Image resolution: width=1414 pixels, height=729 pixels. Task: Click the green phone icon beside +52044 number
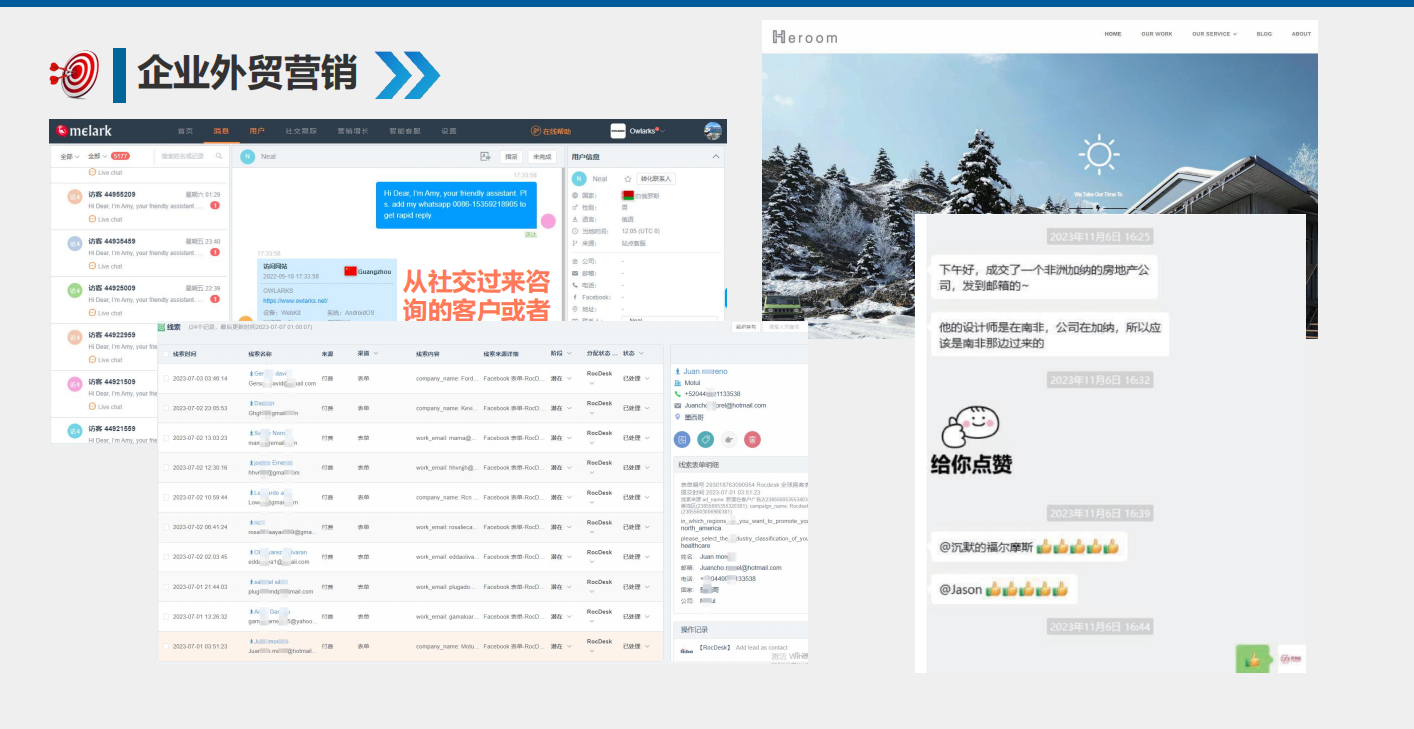[678, 394]
